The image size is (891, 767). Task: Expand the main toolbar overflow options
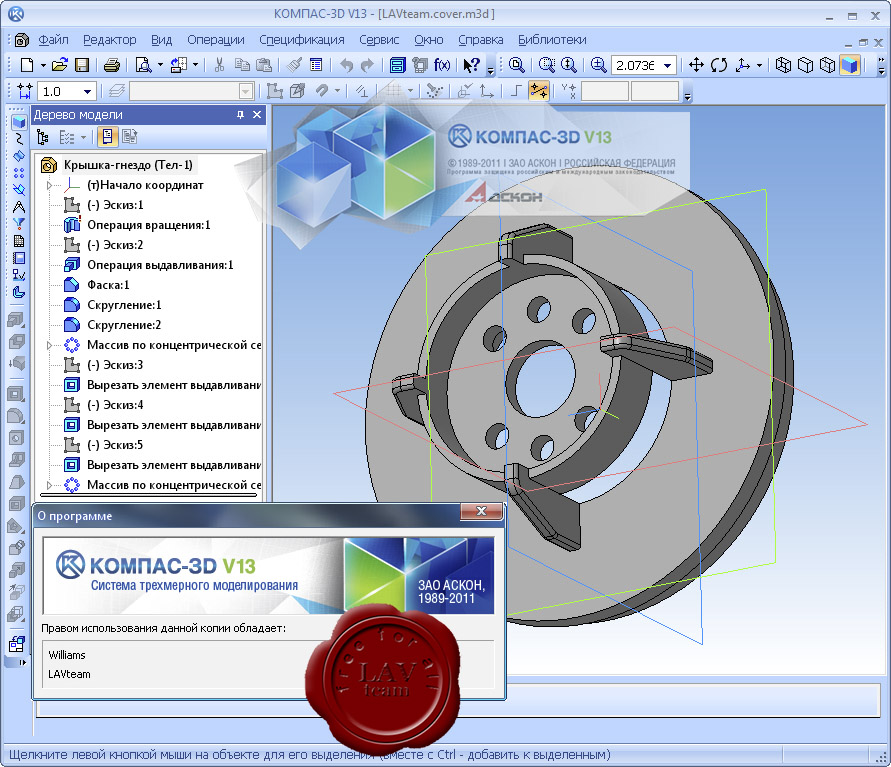491,70
